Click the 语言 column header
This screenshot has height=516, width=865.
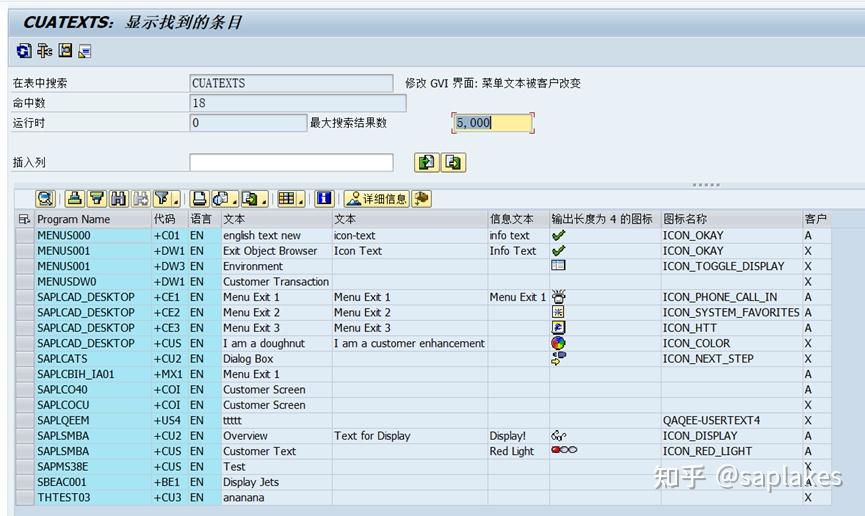[204, 219]
